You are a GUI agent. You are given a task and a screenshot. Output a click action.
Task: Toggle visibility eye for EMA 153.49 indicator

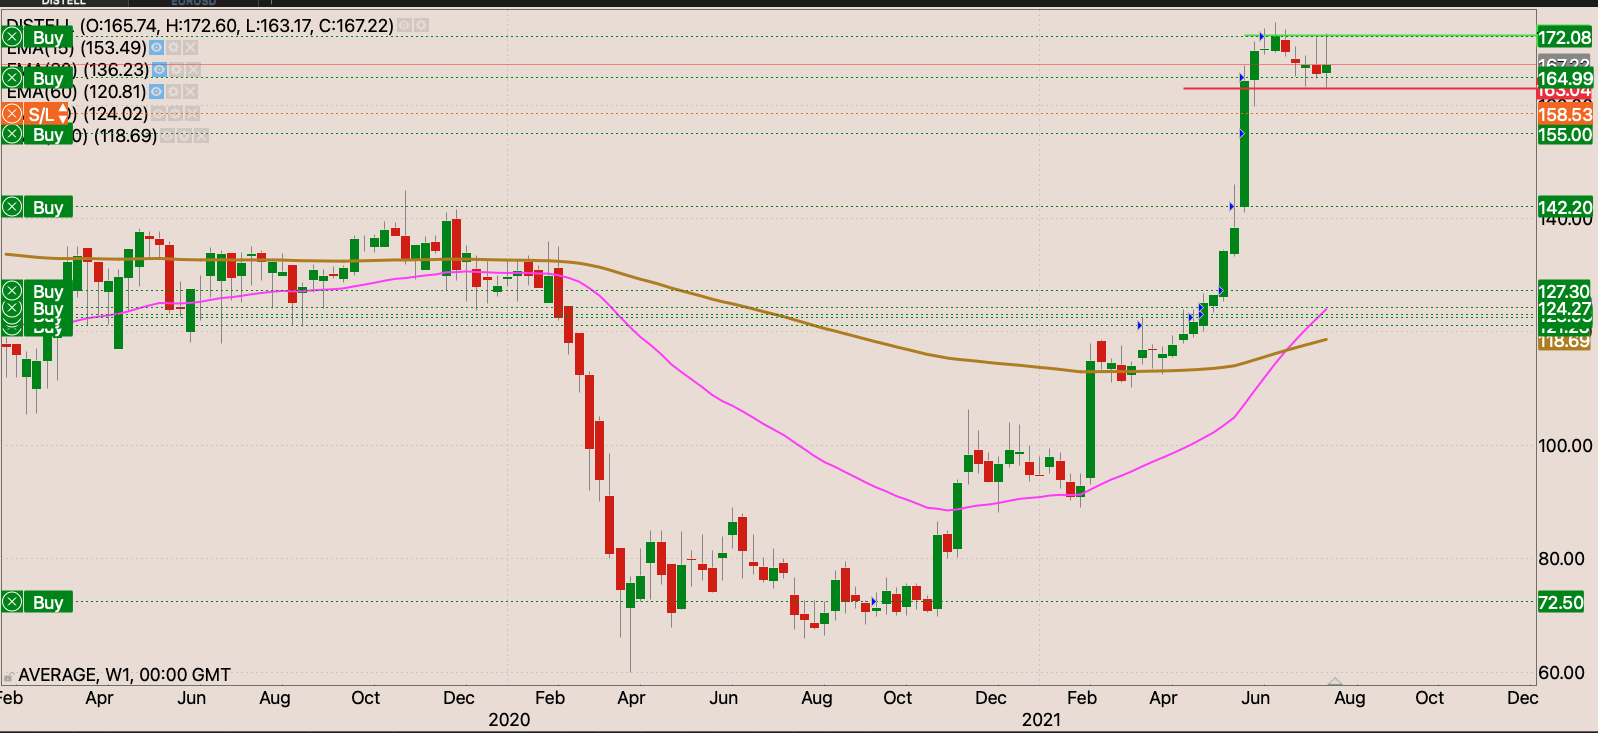point(156,48)
